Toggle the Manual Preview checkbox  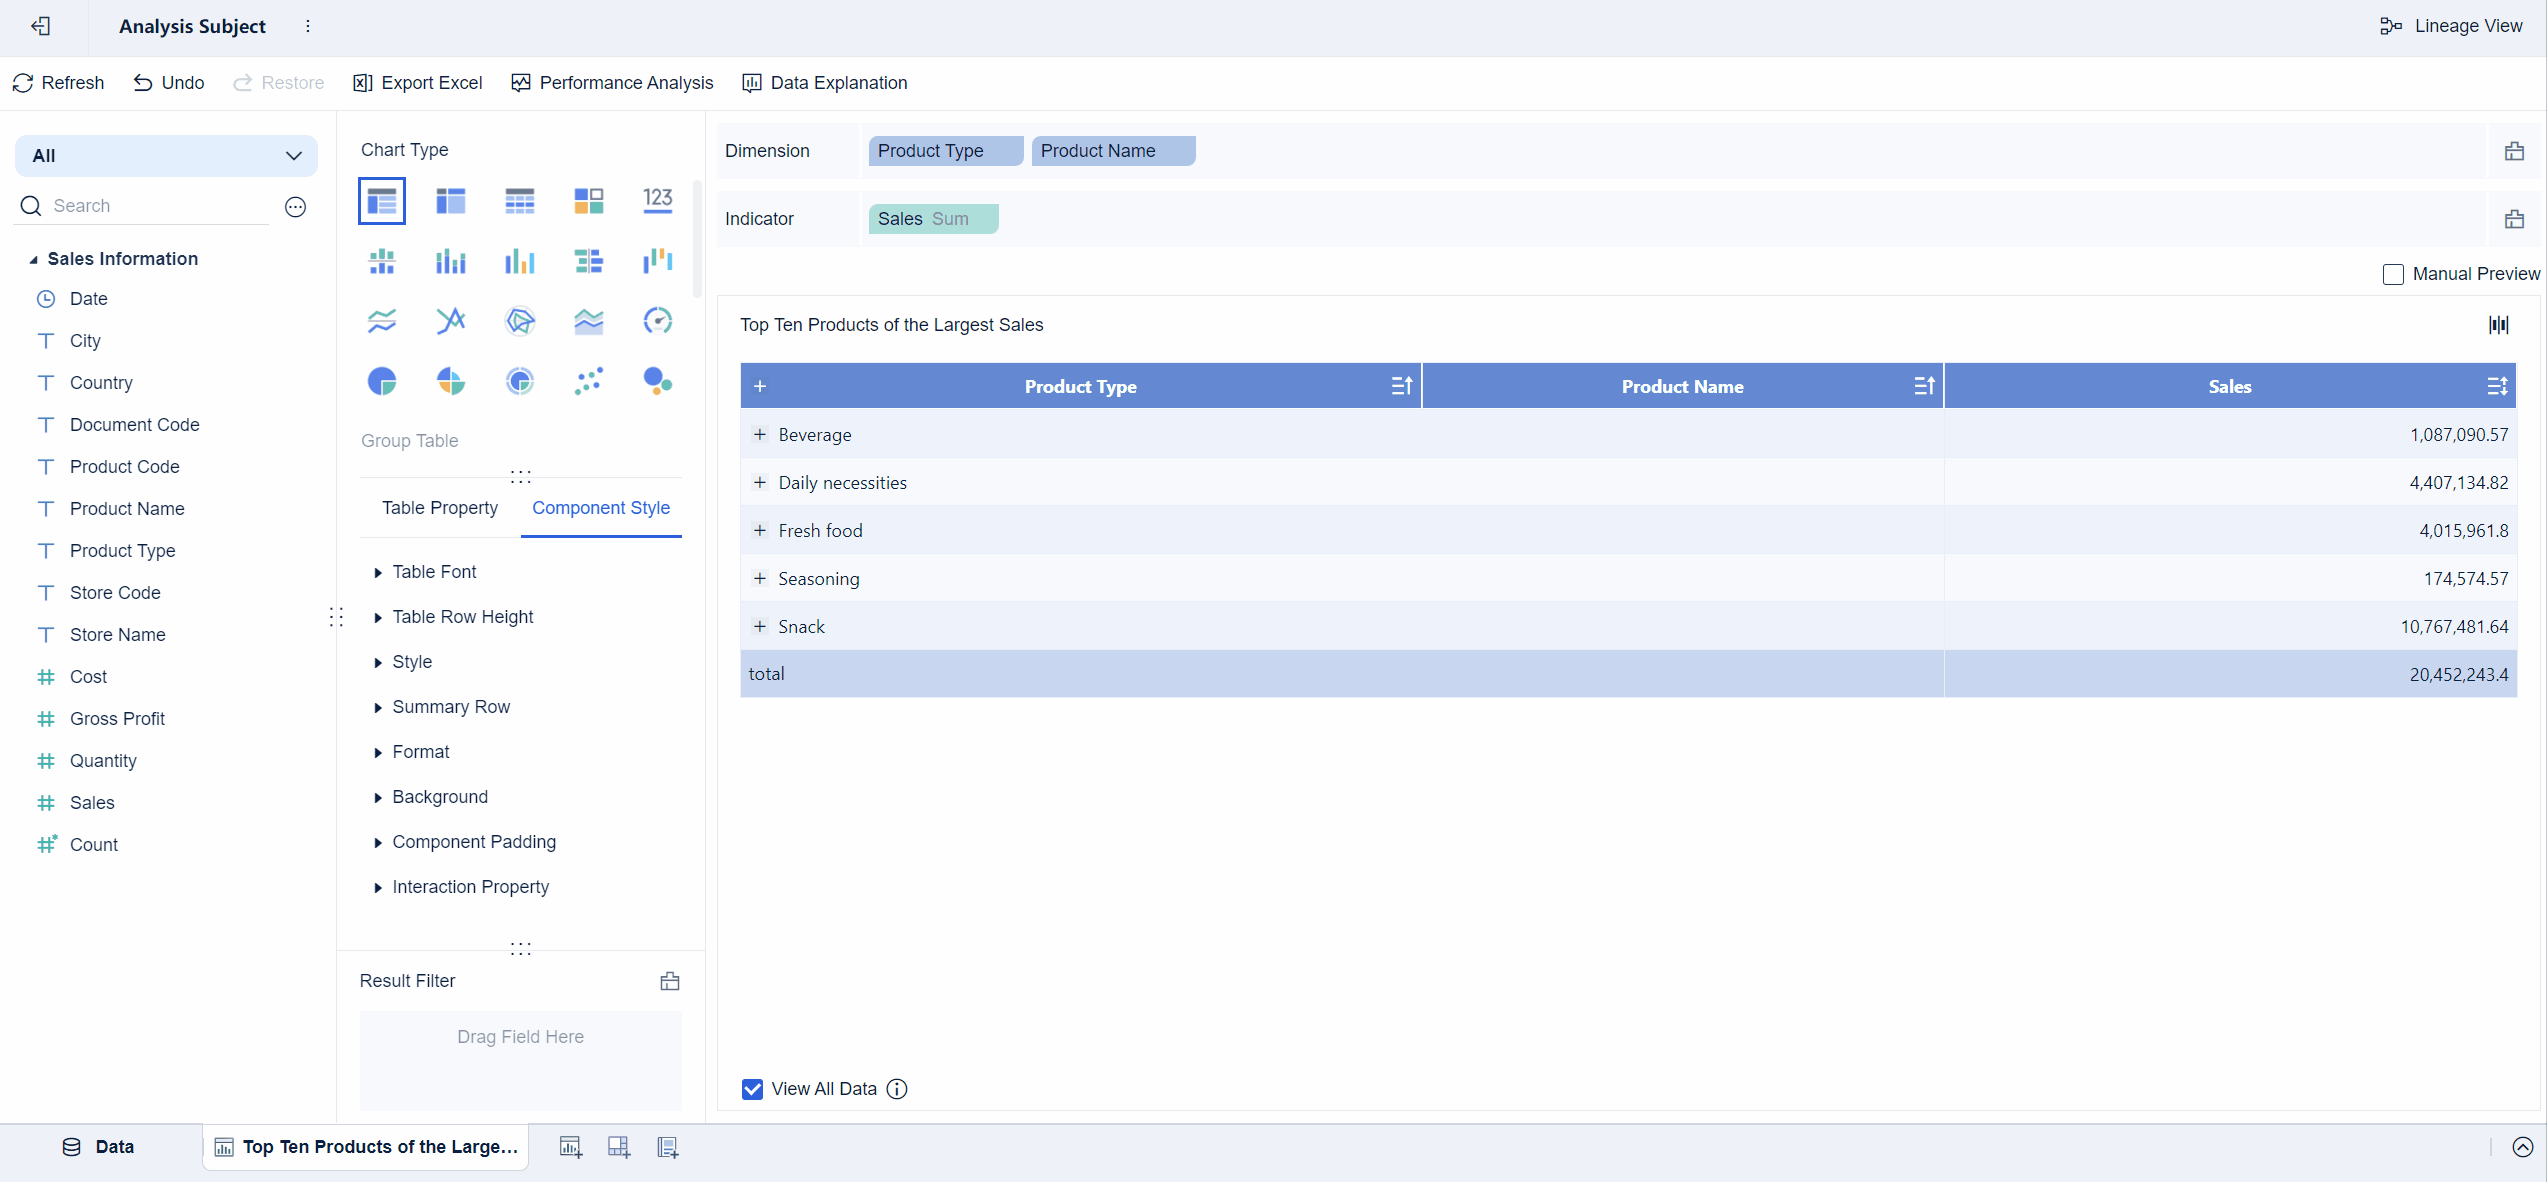point(2393,274)
